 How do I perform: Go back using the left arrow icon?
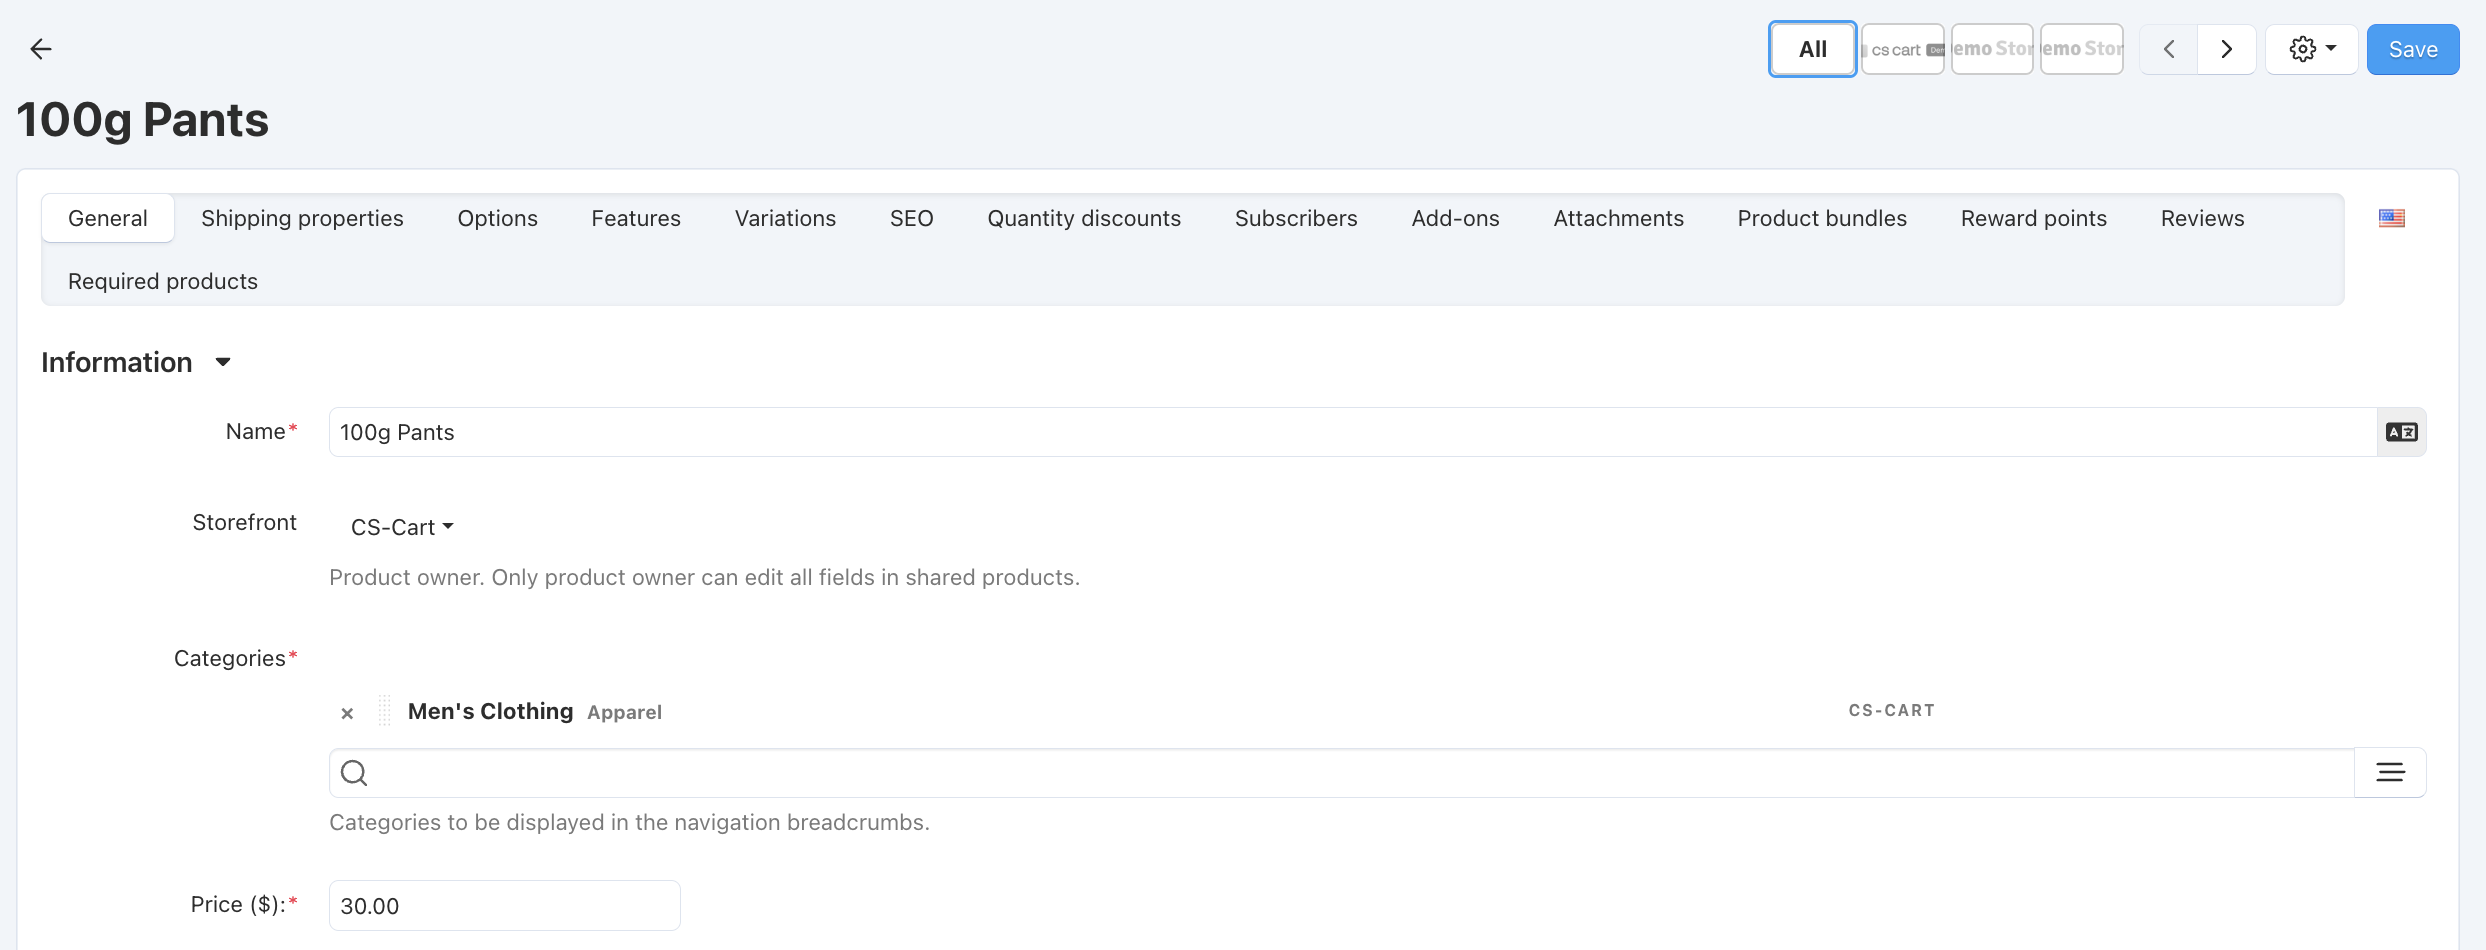pyautogui.click(x=41, y=49)
